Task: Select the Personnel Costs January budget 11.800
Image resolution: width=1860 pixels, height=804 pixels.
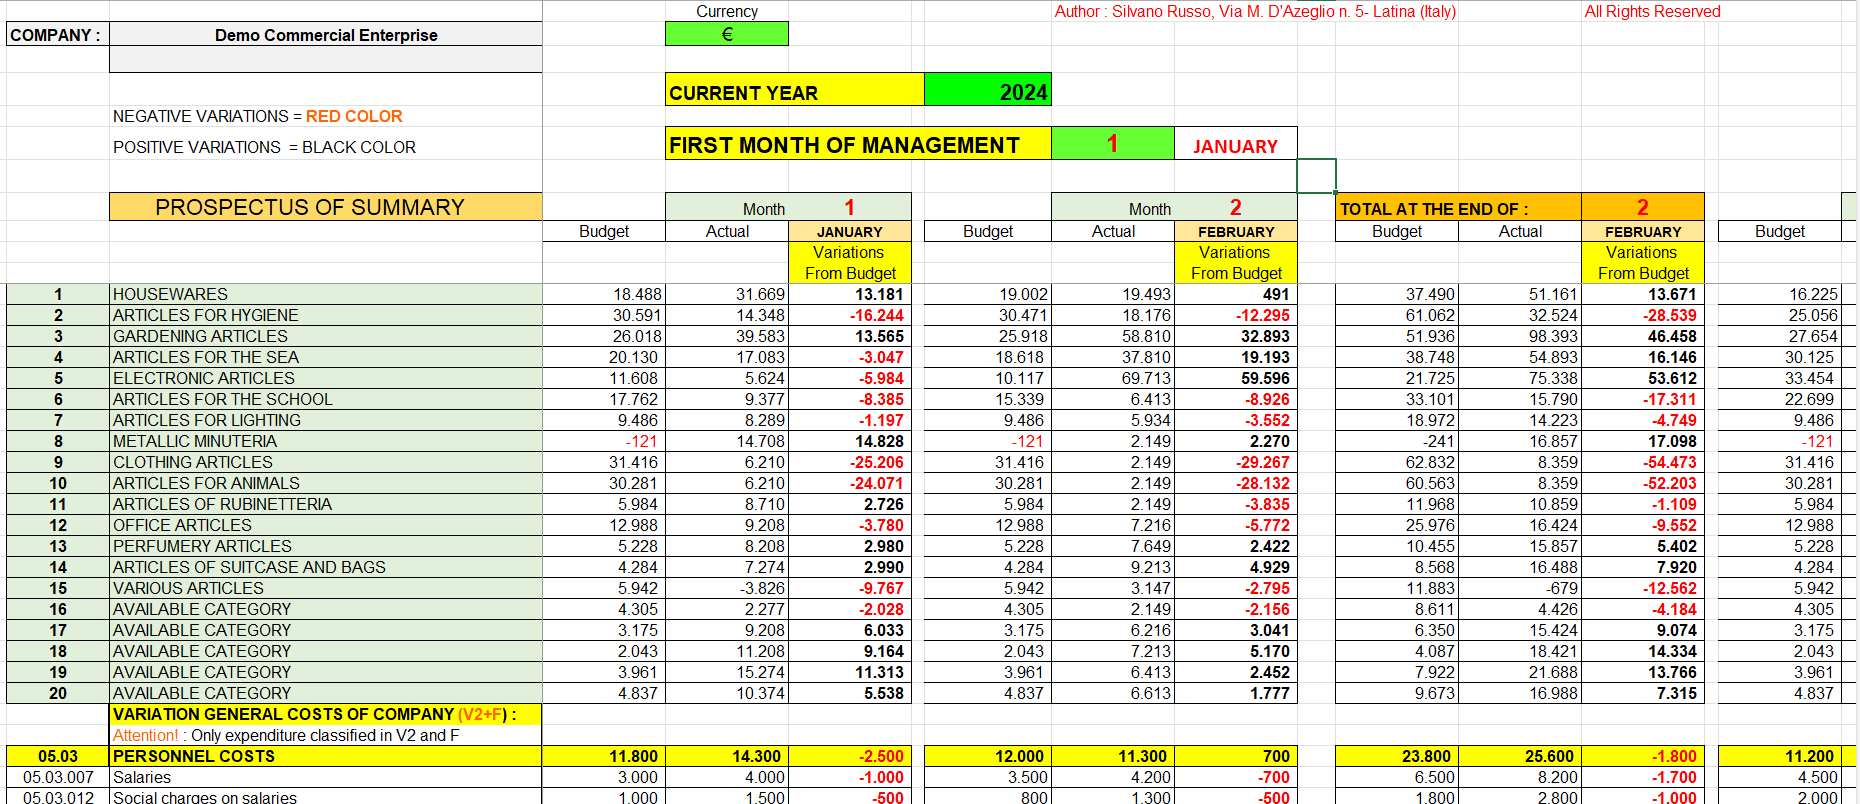Action: [x=604, y=756]
